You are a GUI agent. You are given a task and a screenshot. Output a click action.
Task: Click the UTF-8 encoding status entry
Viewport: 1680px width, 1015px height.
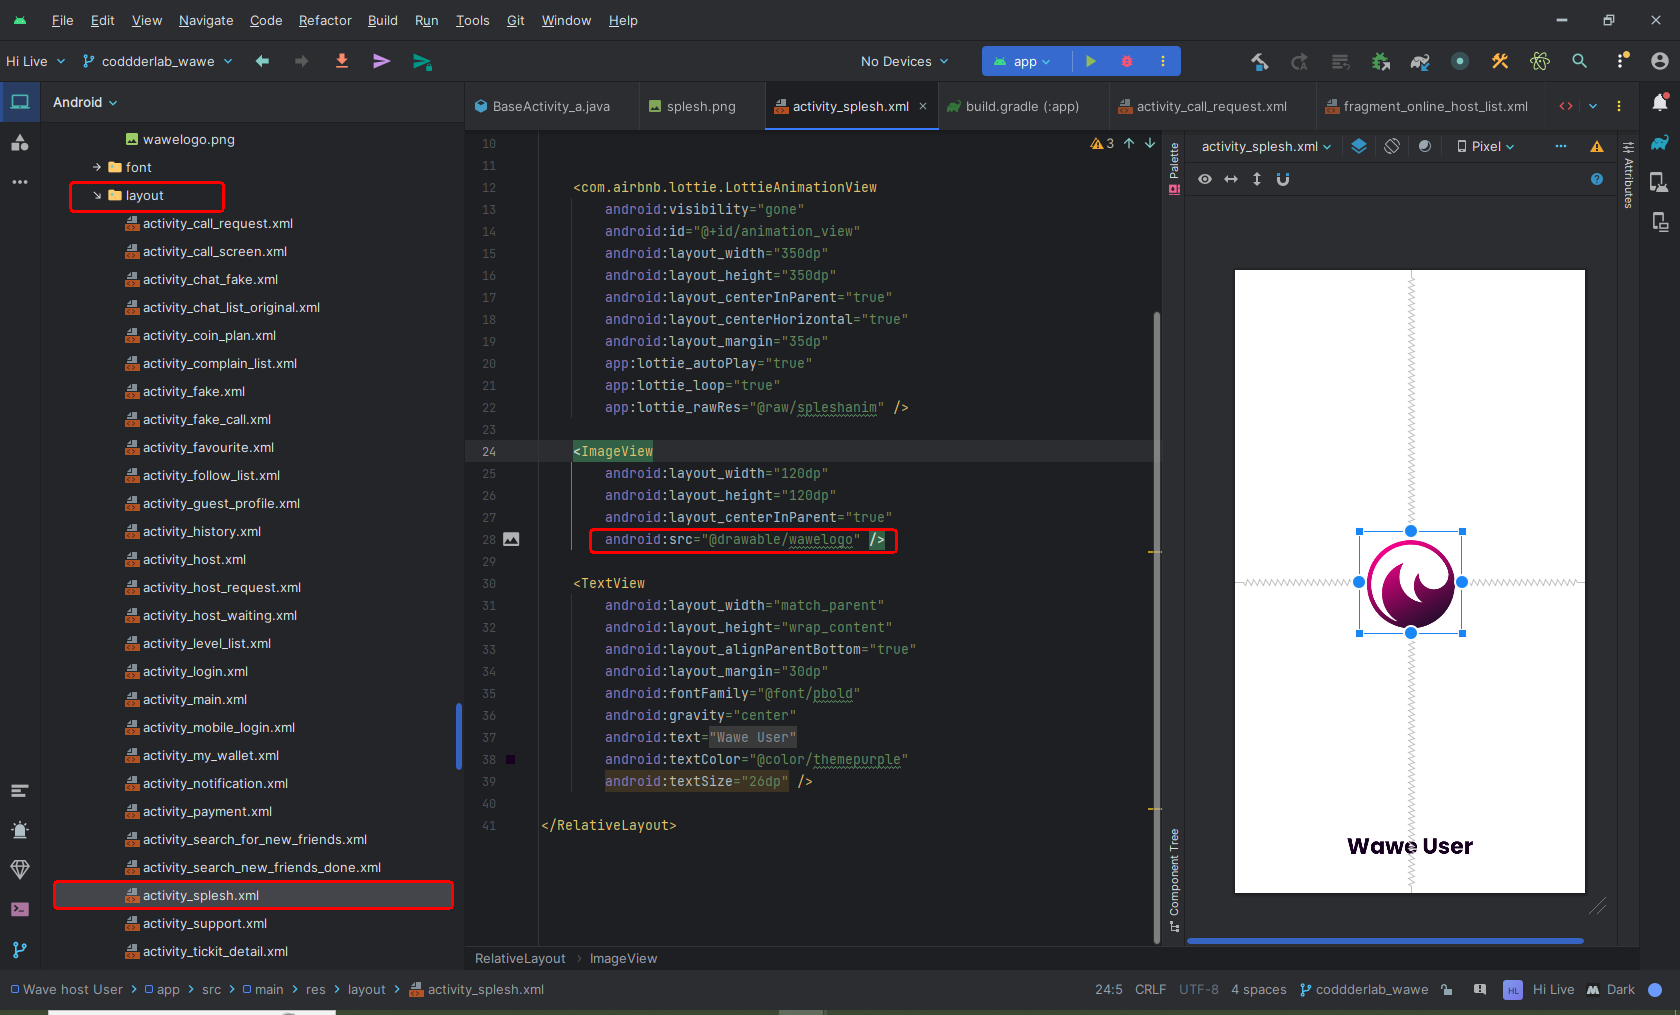click(x=1198, y=989)
